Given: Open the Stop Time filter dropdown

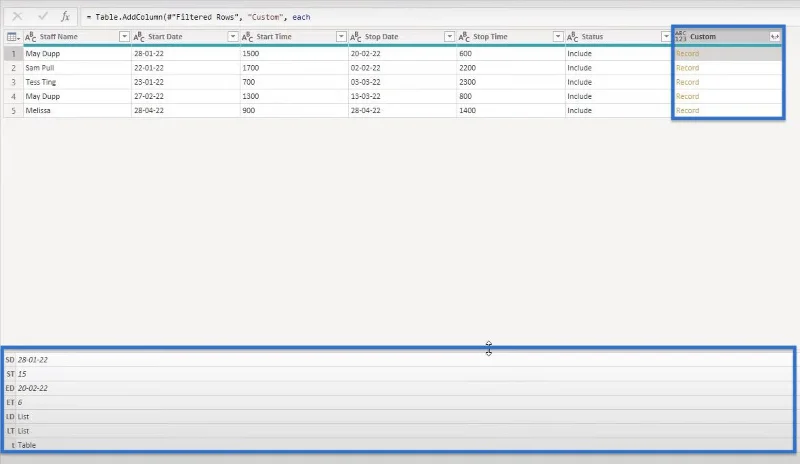Looking at the screenshot, I should click(558, 36).
